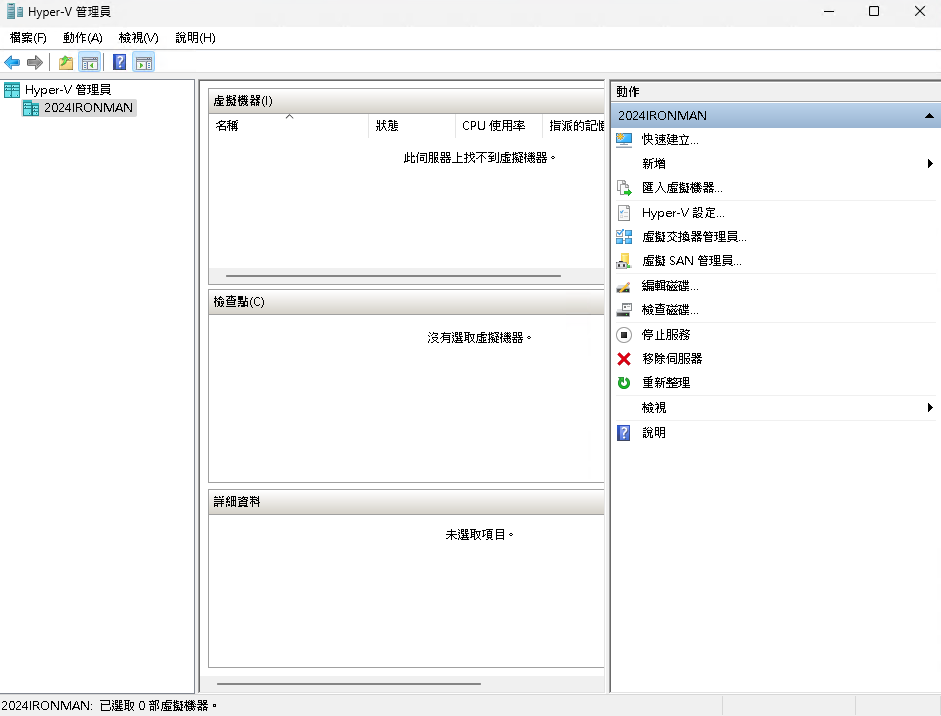The image size is (941, 716).
Task: Expand the 新增 submenu arrow
Action: coord(930,163)
